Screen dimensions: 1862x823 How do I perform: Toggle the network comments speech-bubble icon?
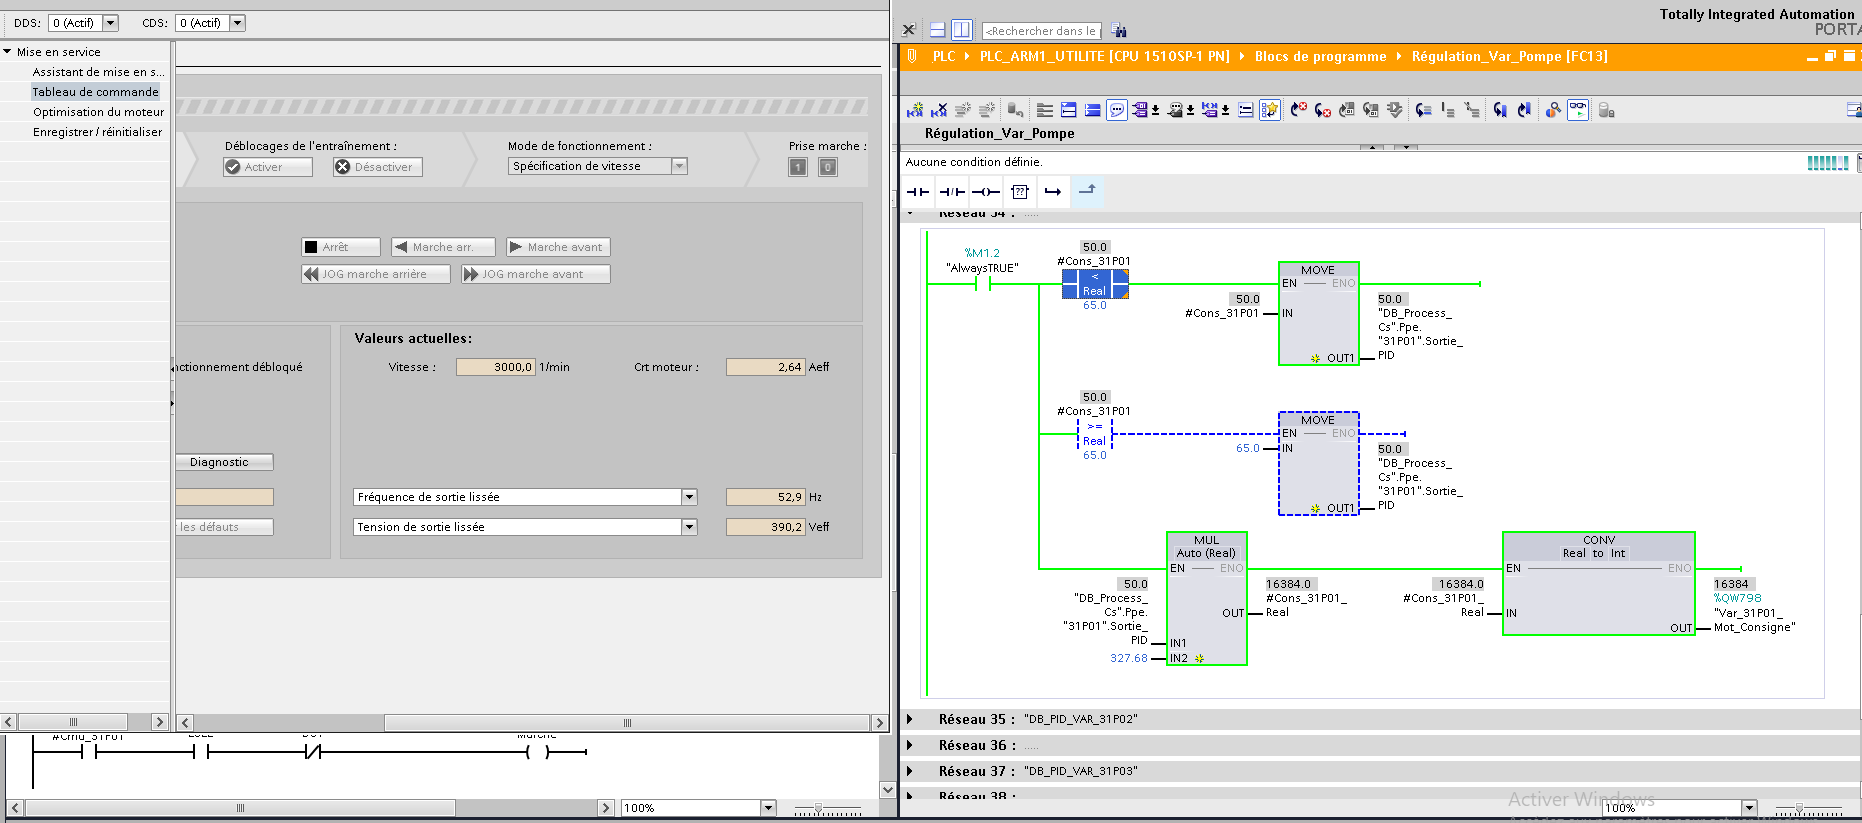pos(1117,110)
